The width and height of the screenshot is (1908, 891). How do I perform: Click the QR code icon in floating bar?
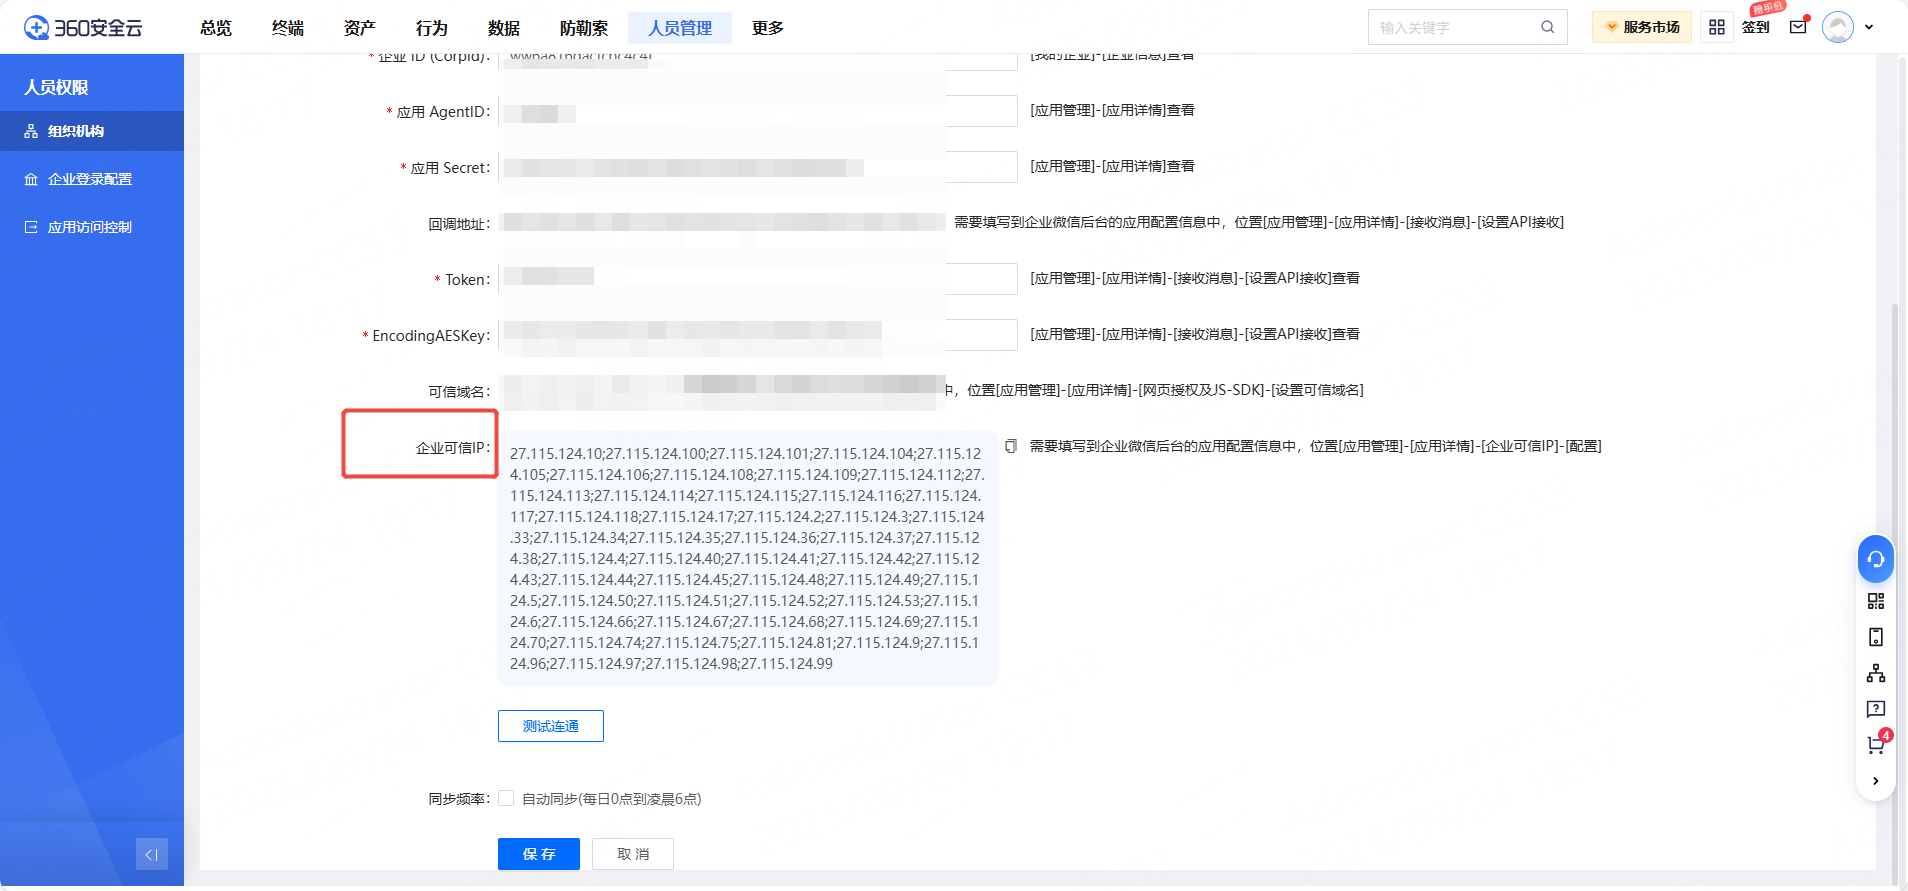pos(1875,601)
